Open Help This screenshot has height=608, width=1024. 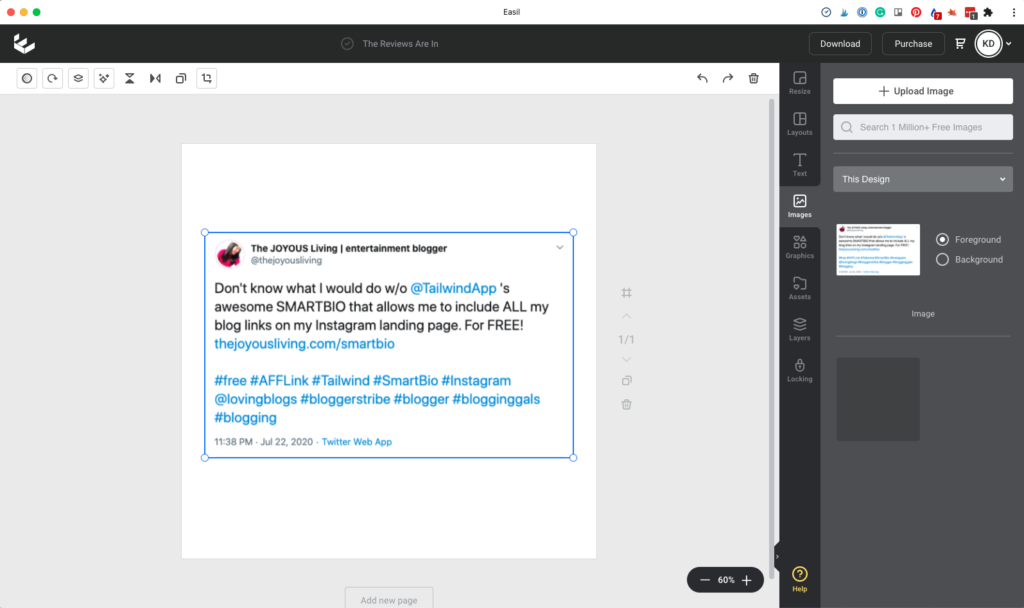point(799,579)
